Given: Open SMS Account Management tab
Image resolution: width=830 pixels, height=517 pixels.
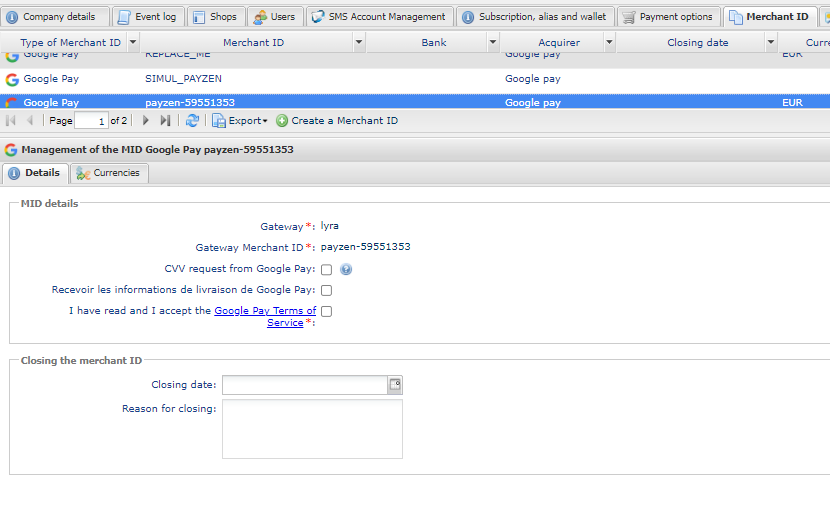Looking at the screenshot, I should click(380, 17).
